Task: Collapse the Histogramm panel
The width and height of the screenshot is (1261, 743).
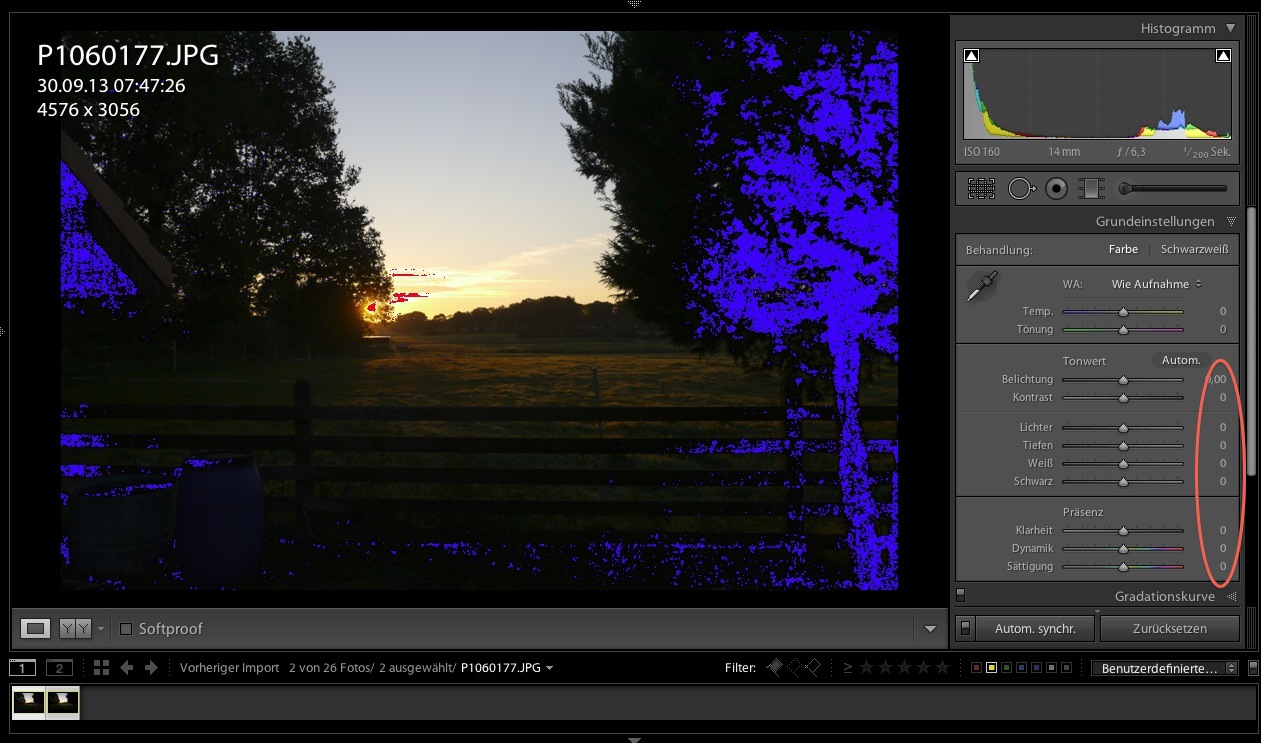Action: coord(1230,29)
